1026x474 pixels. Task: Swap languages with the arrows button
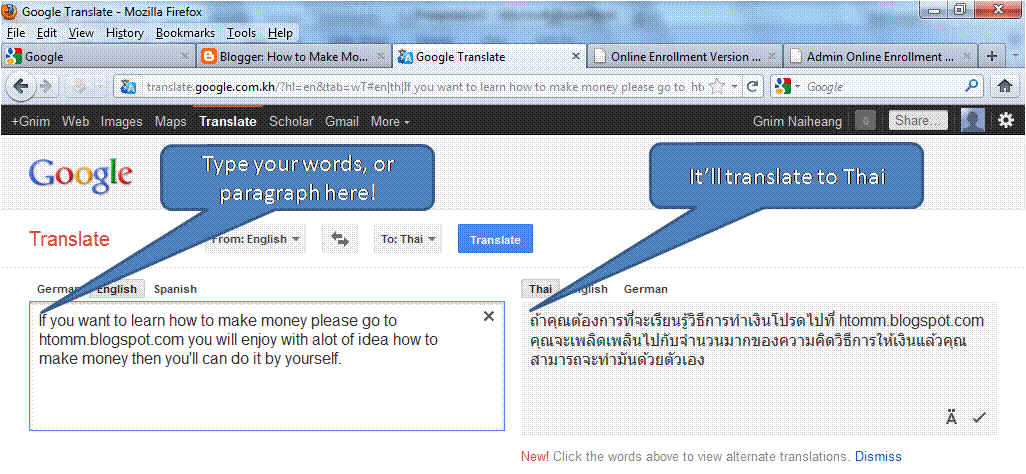340,239
